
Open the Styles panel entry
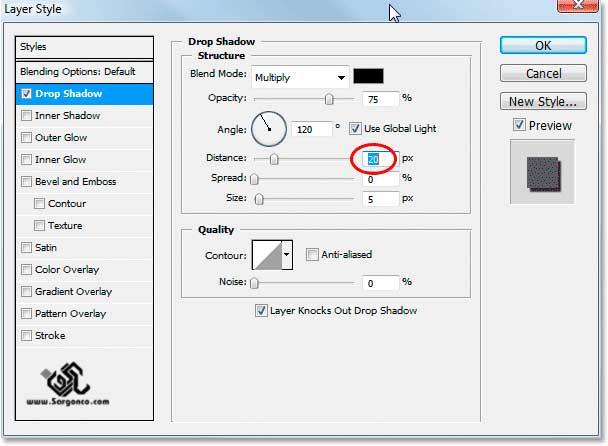point(85,46)
